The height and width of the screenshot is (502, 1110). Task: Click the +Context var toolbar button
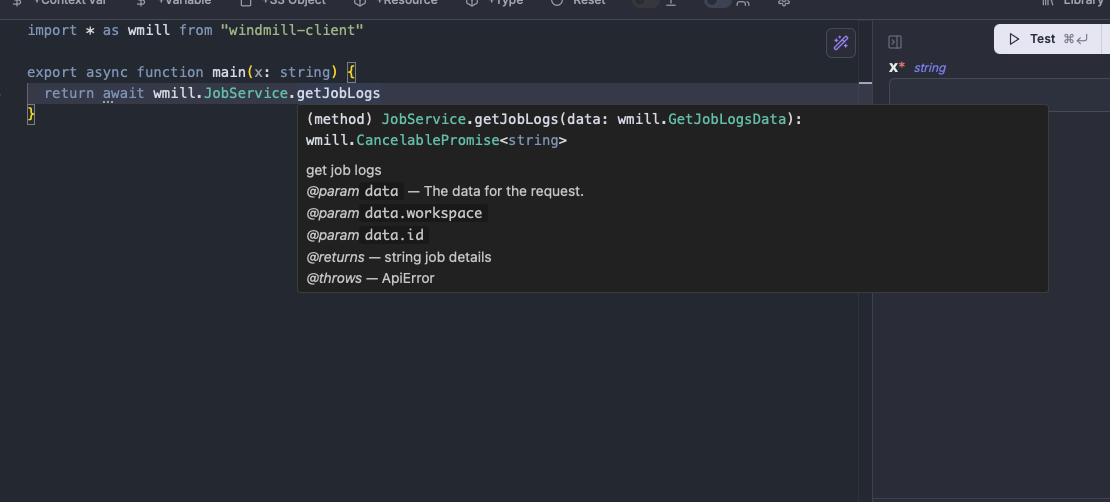(x=59, y=3)
